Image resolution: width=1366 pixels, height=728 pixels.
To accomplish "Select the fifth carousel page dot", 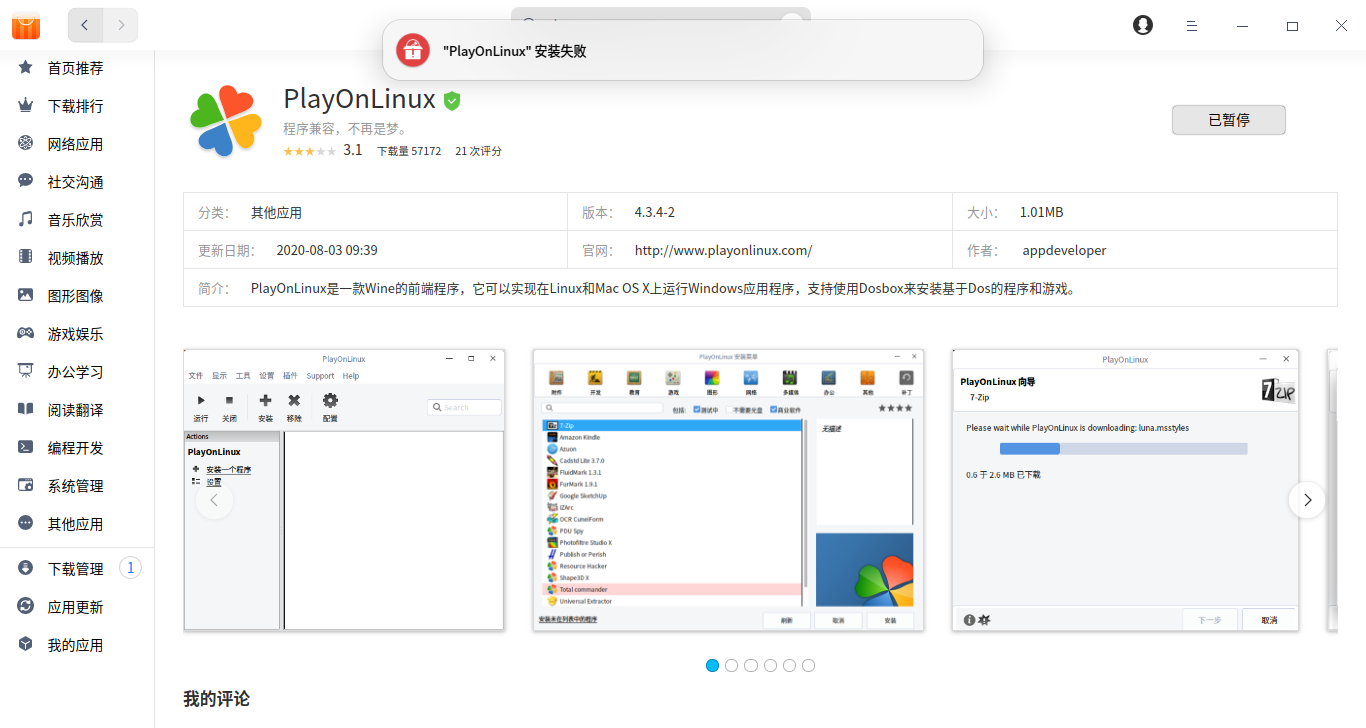I will click(x=789, y=665).
